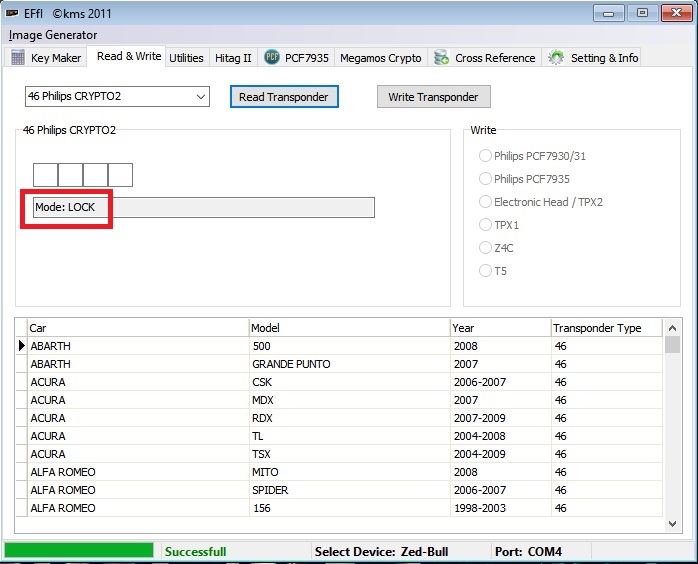The width and height of the screenshot is (698, 564).
Task: Click the Key Maker calculator icon
Action: point(18,57)
